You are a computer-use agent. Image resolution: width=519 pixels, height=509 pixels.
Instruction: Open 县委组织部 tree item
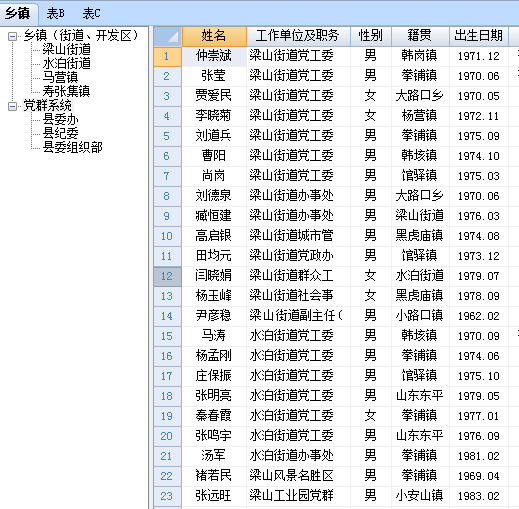click(73, 147)
